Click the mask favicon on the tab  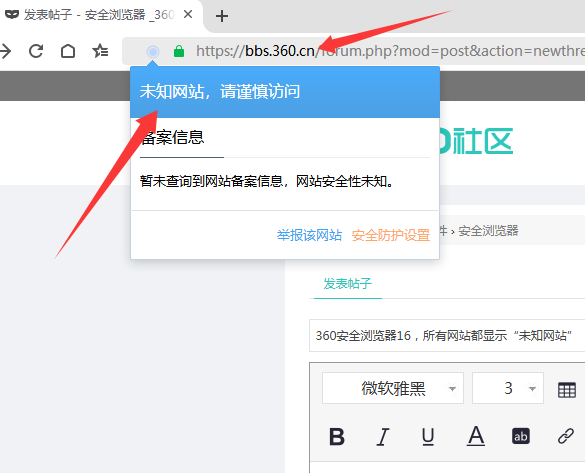(12, 15)
